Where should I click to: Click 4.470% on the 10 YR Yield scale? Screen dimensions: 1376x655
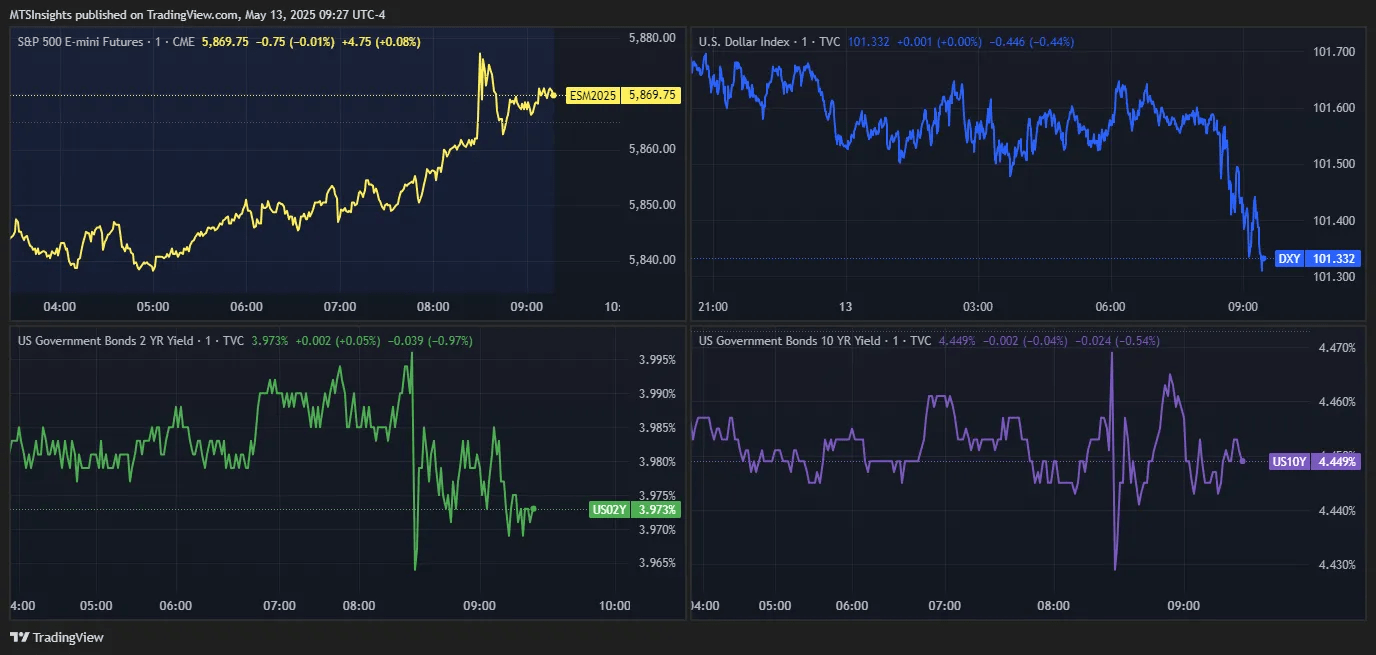click(x=1336, y=348)
